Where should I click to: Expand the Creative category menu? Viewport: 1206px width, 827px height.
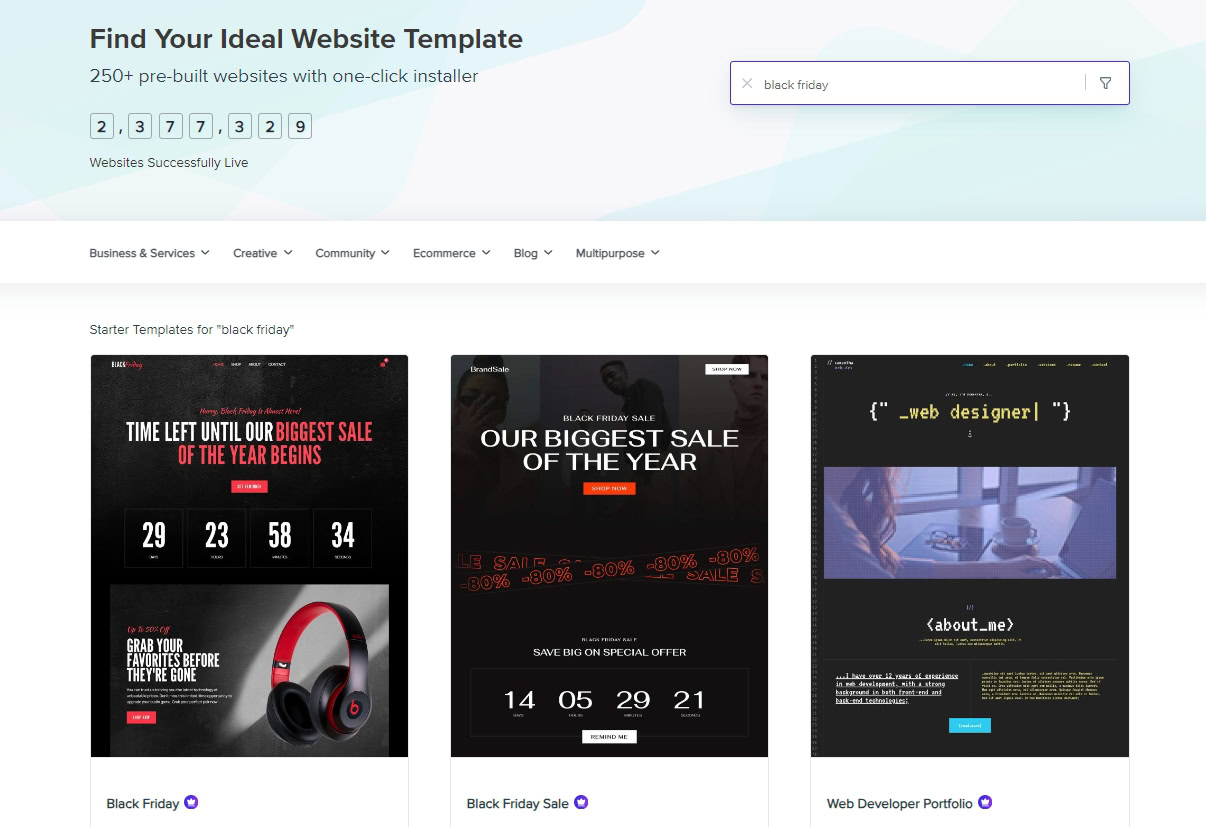263,253
